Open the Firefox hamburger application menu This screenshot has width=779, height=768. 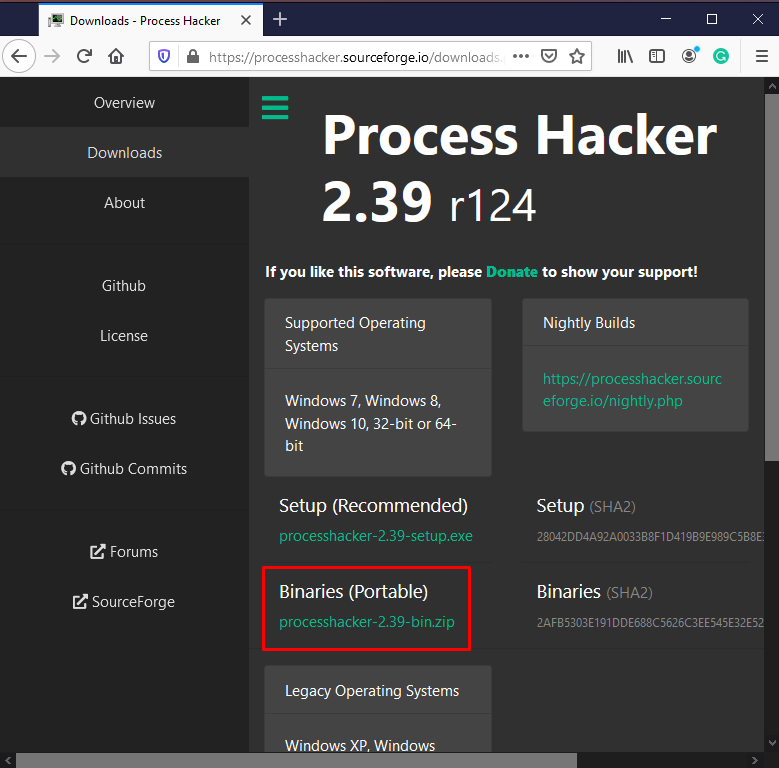click(x=762, y=56)
